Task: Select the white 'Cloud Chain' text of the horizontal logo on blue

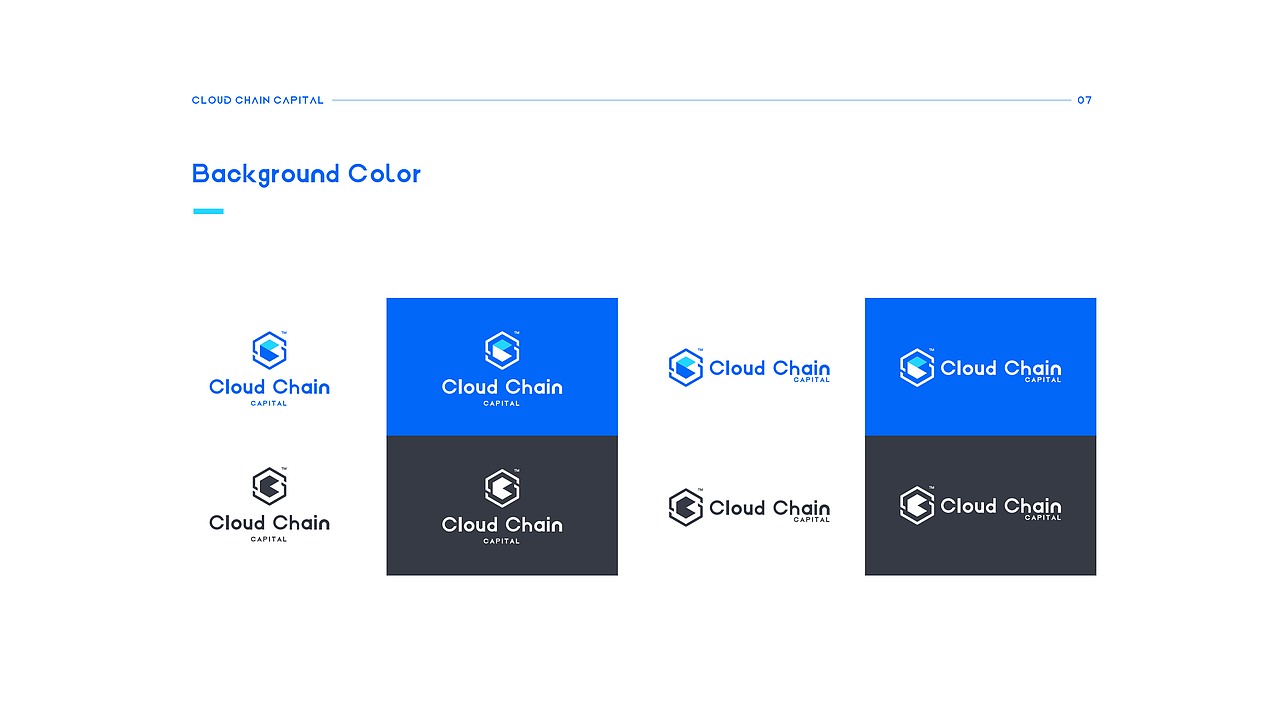Action: tap(1001, 368)
